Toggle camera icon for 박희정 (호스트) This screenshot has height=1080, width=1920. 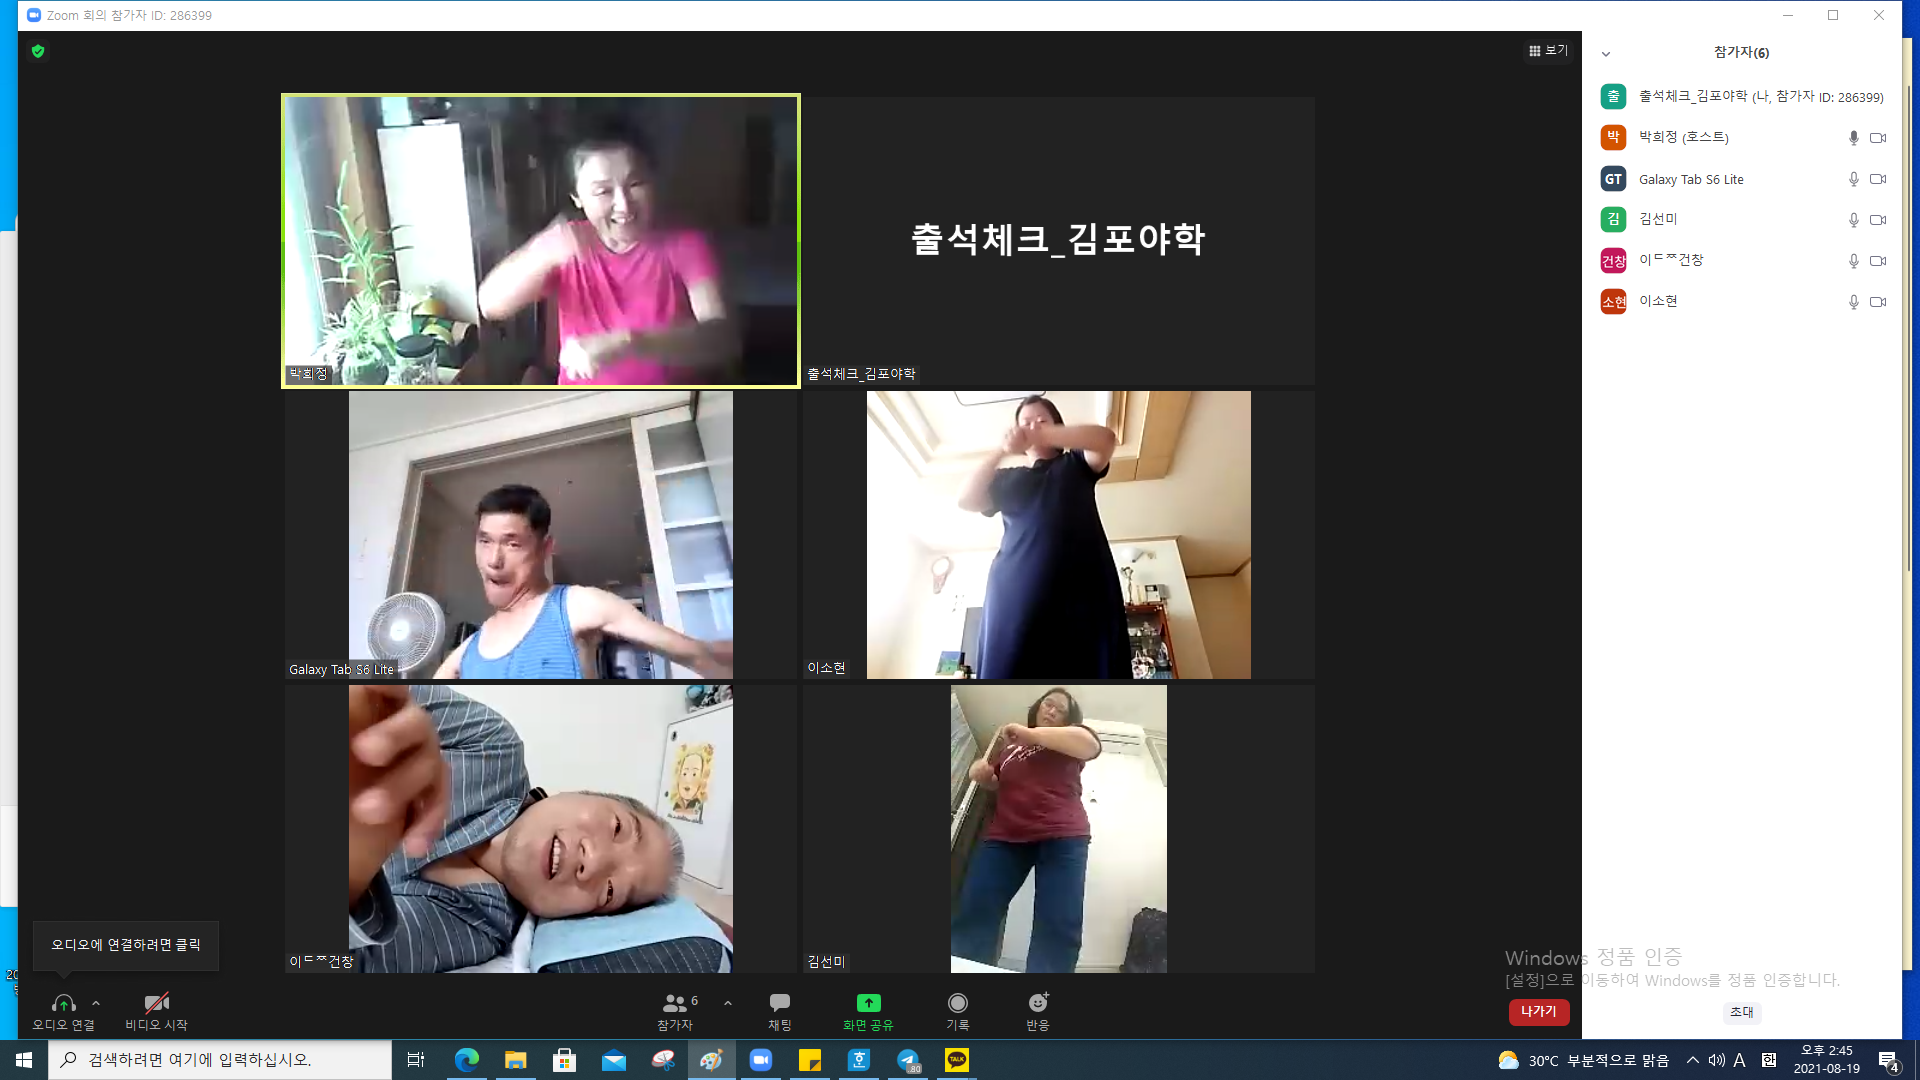[x=1878, y=138]
